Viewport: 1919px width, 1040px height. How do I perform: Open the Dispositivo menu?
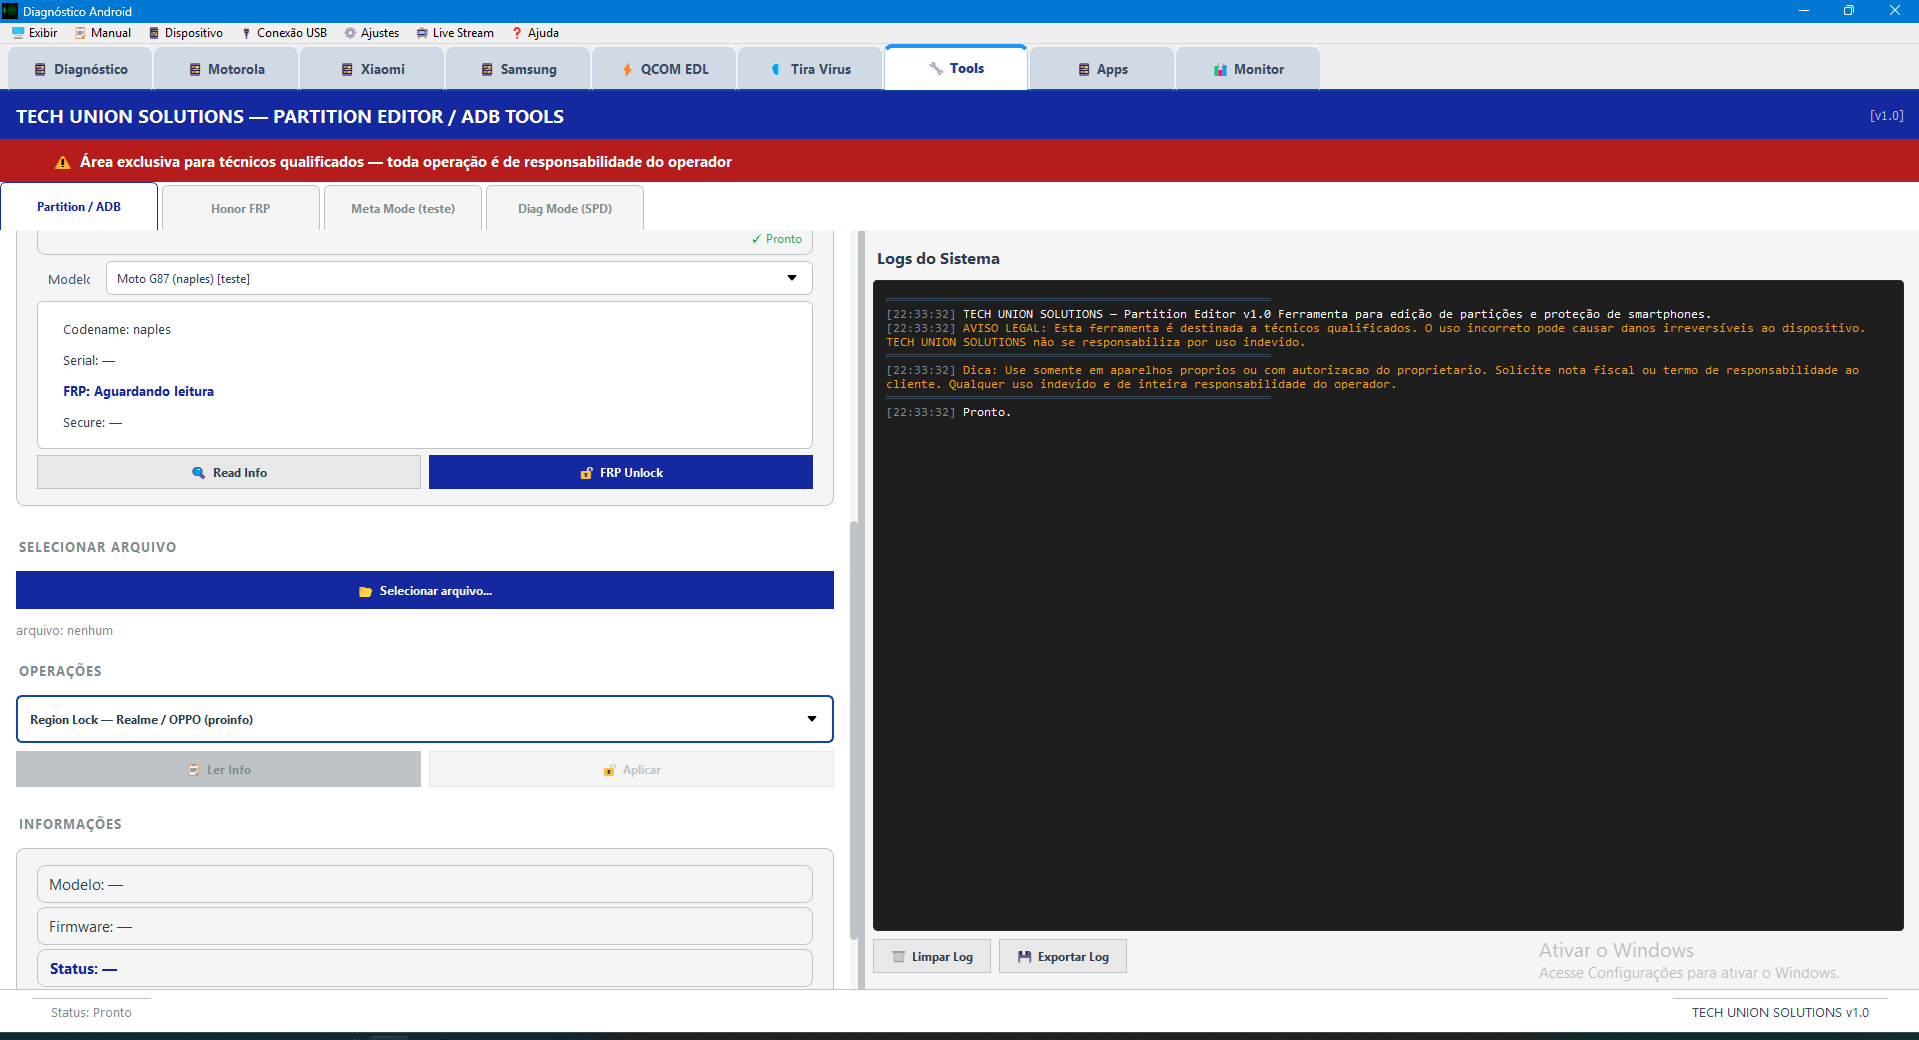click(186, 33)
